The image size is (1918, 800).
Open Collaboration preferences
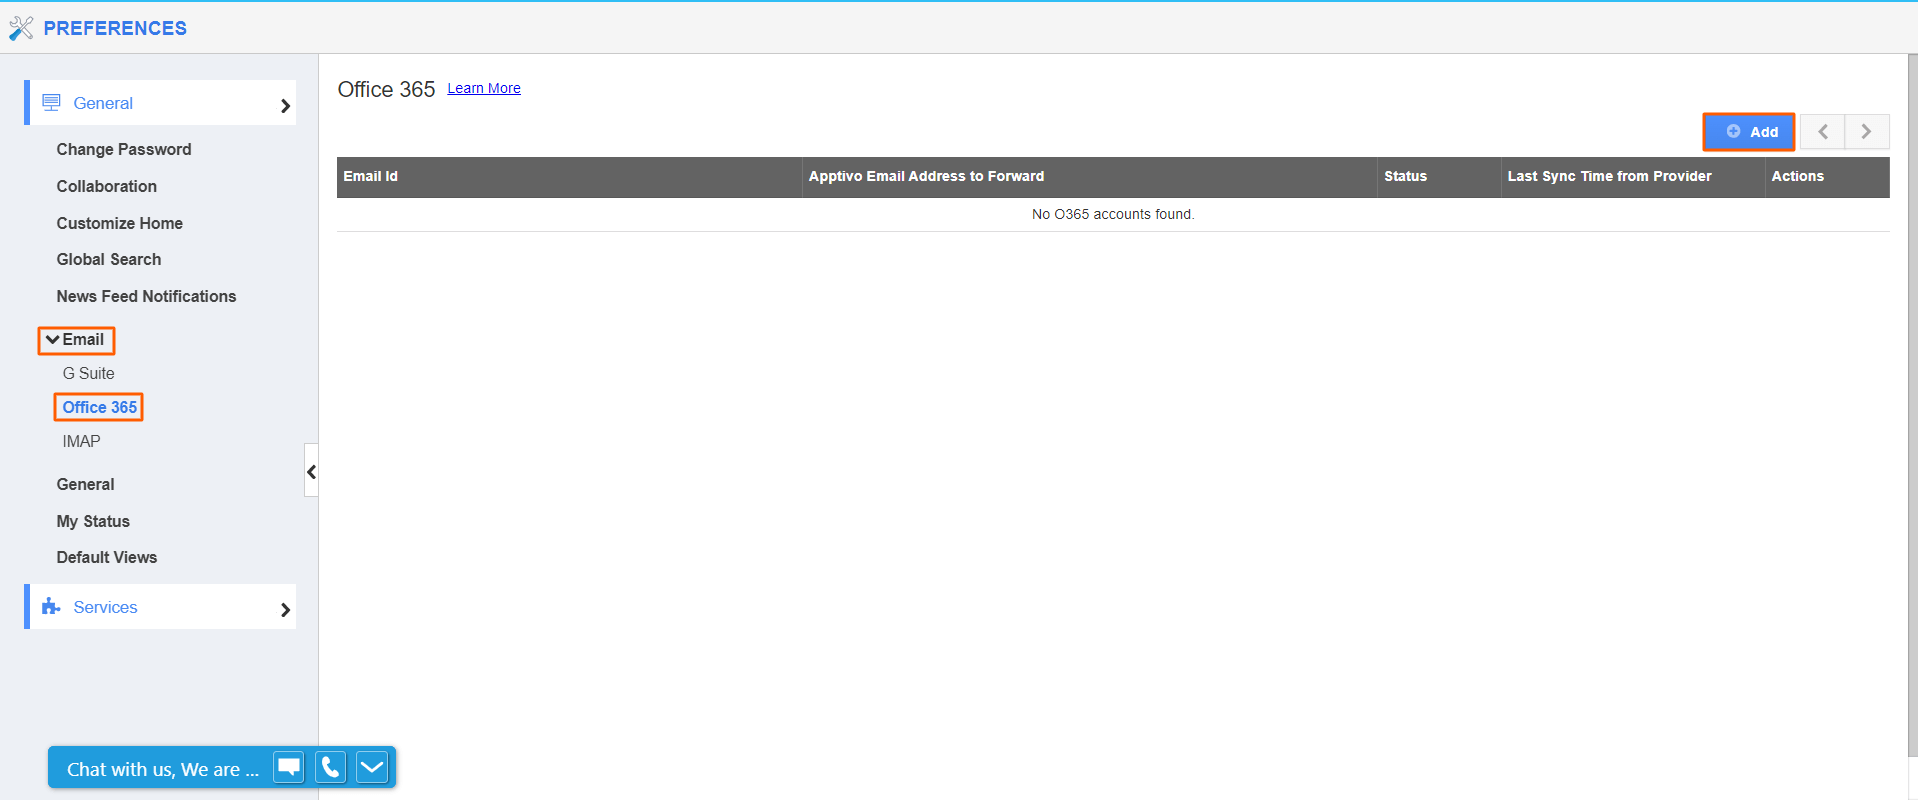(107, 186)
